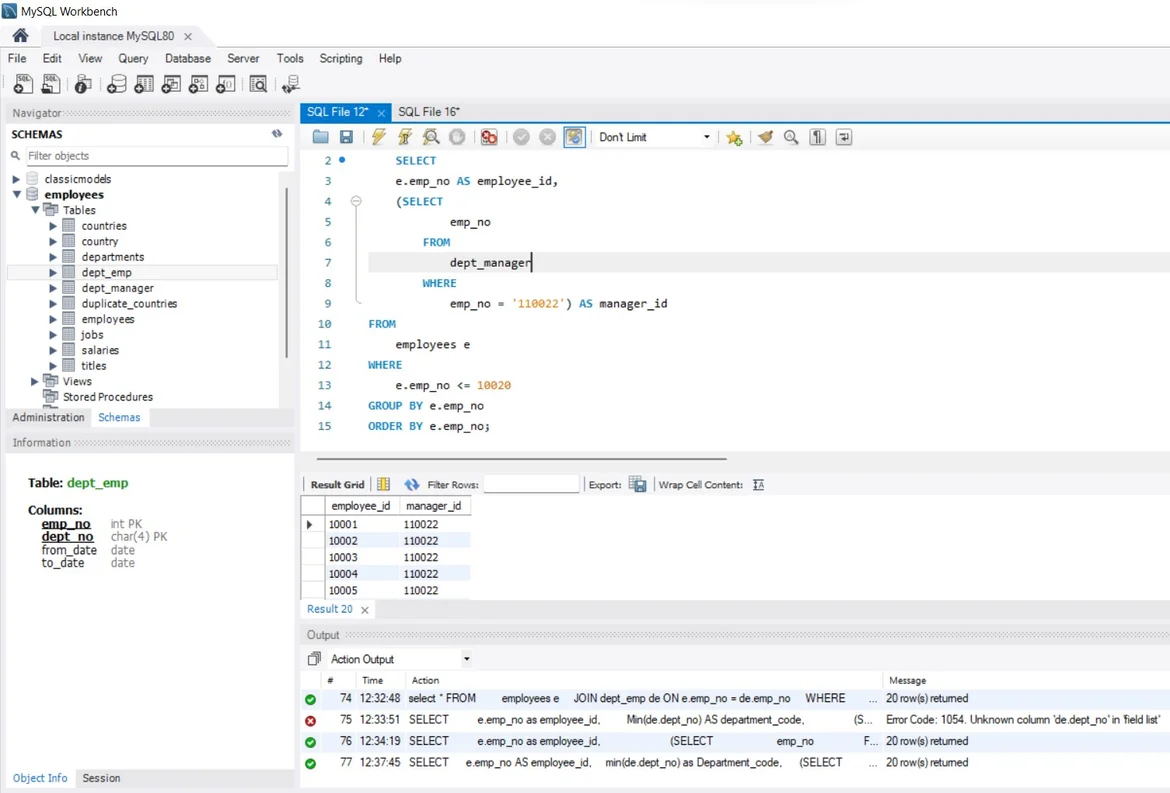
Task: Toggle the auto-commit mode button
Action: point(574,137)
